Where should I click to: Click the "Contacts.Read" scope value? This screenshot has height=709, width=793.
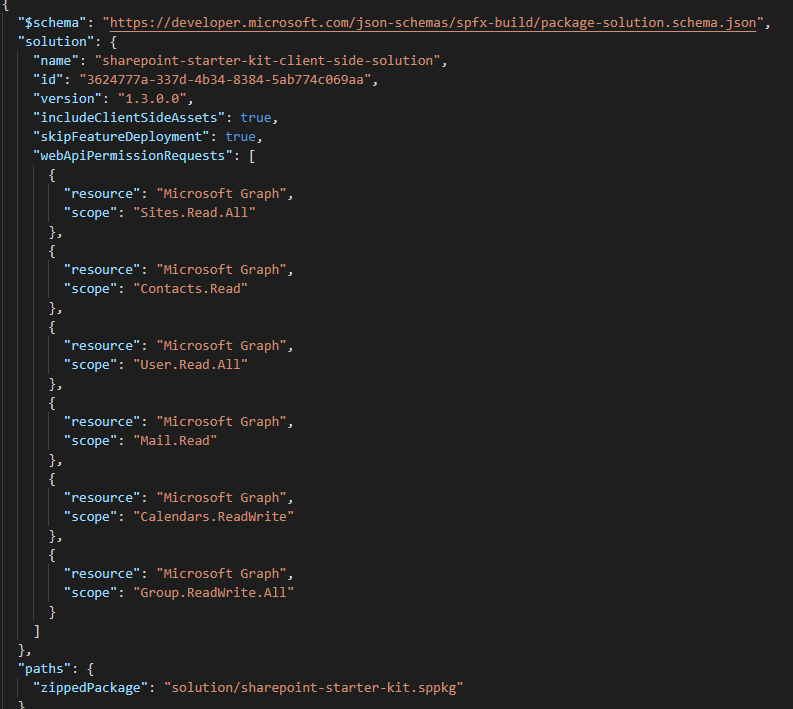pos(191,289)
